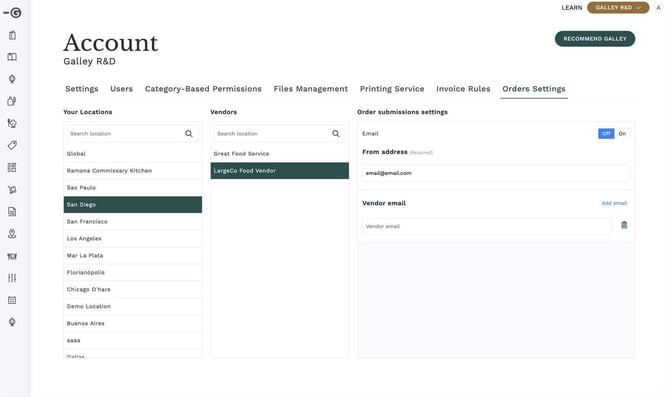Click the From address email field
The height and width of the screenshot is (397, 670).
[496, 173]
